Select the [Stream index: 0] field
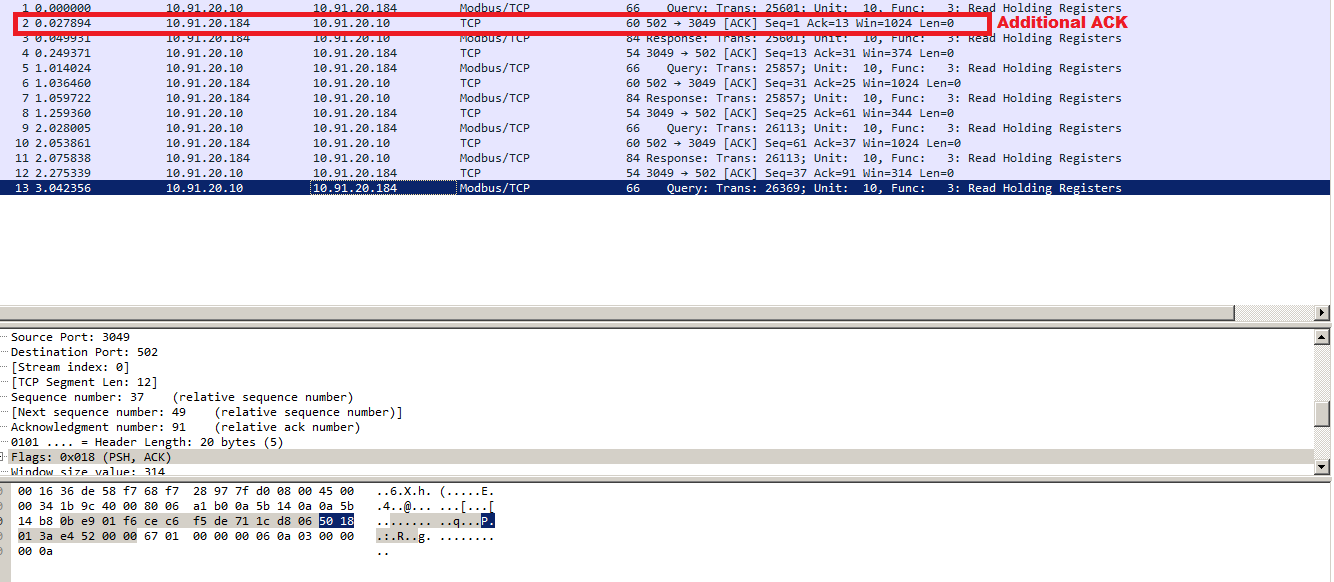The width and height of the screenshot is (1334, 582). 70,367
